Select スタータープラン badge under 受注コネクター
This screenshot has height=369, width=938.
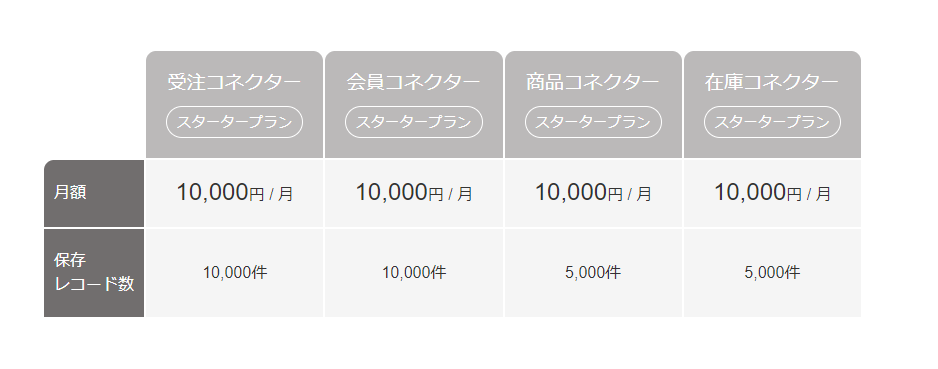[x=234, y=122]
